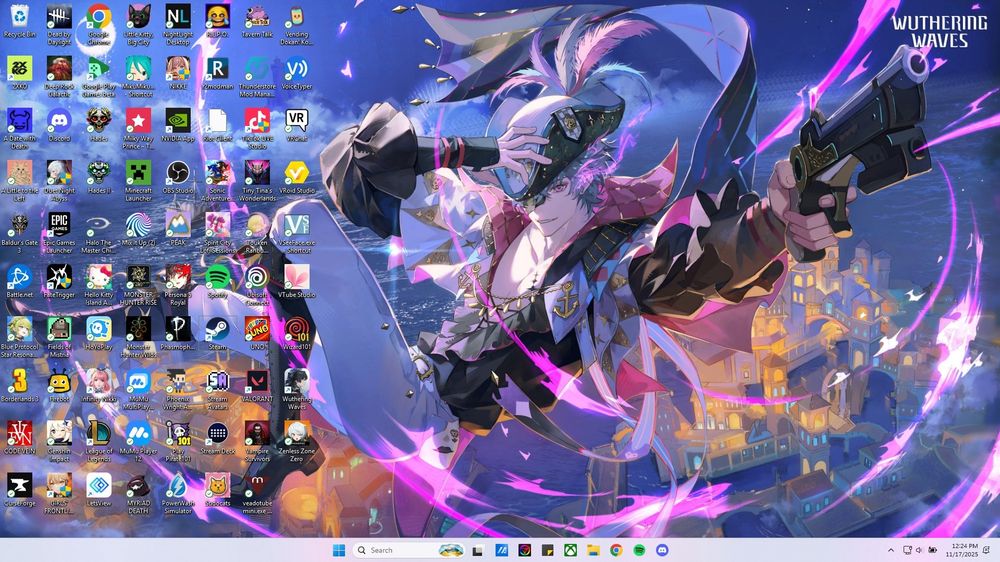
Task: Open the League of Legends shortcut
Action: point(99,443)
